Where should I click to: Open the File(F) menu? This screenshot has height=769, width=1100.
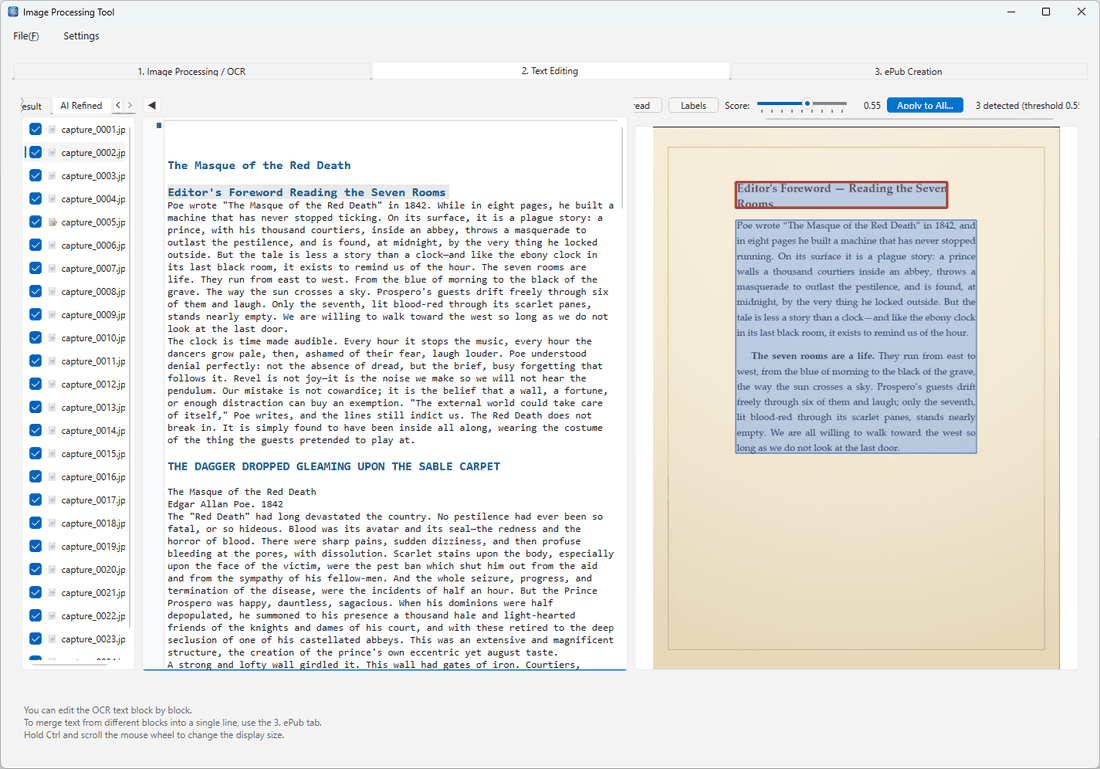click(x=26, y=36)
